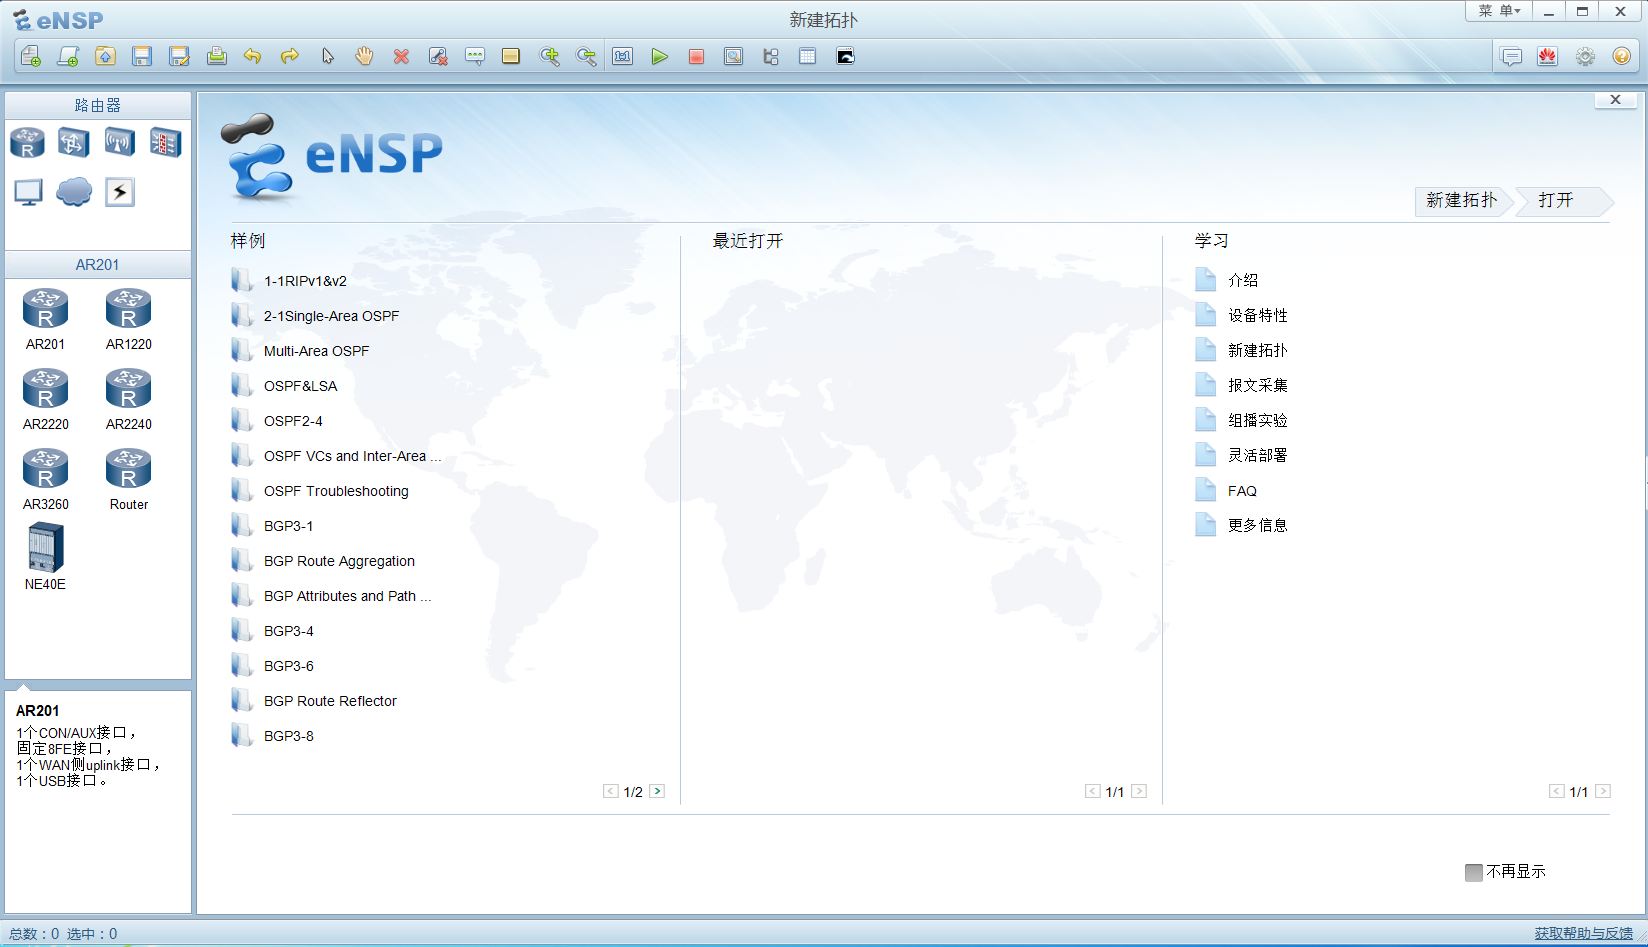Open the Huawei website icon
Image resolution: width=1648 pixels, height=947 pixels.
tap(1548, 57)
